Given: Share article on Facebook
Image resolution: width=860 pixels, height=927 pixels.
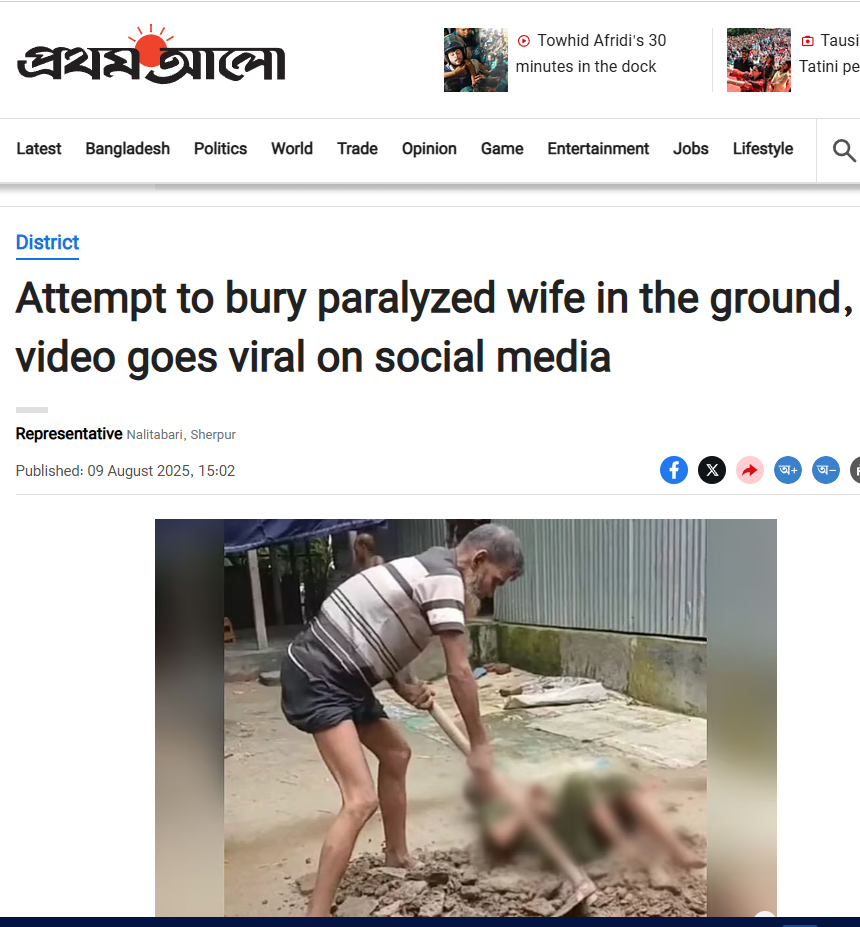Looking at the screenshot, I should (674, 470).
